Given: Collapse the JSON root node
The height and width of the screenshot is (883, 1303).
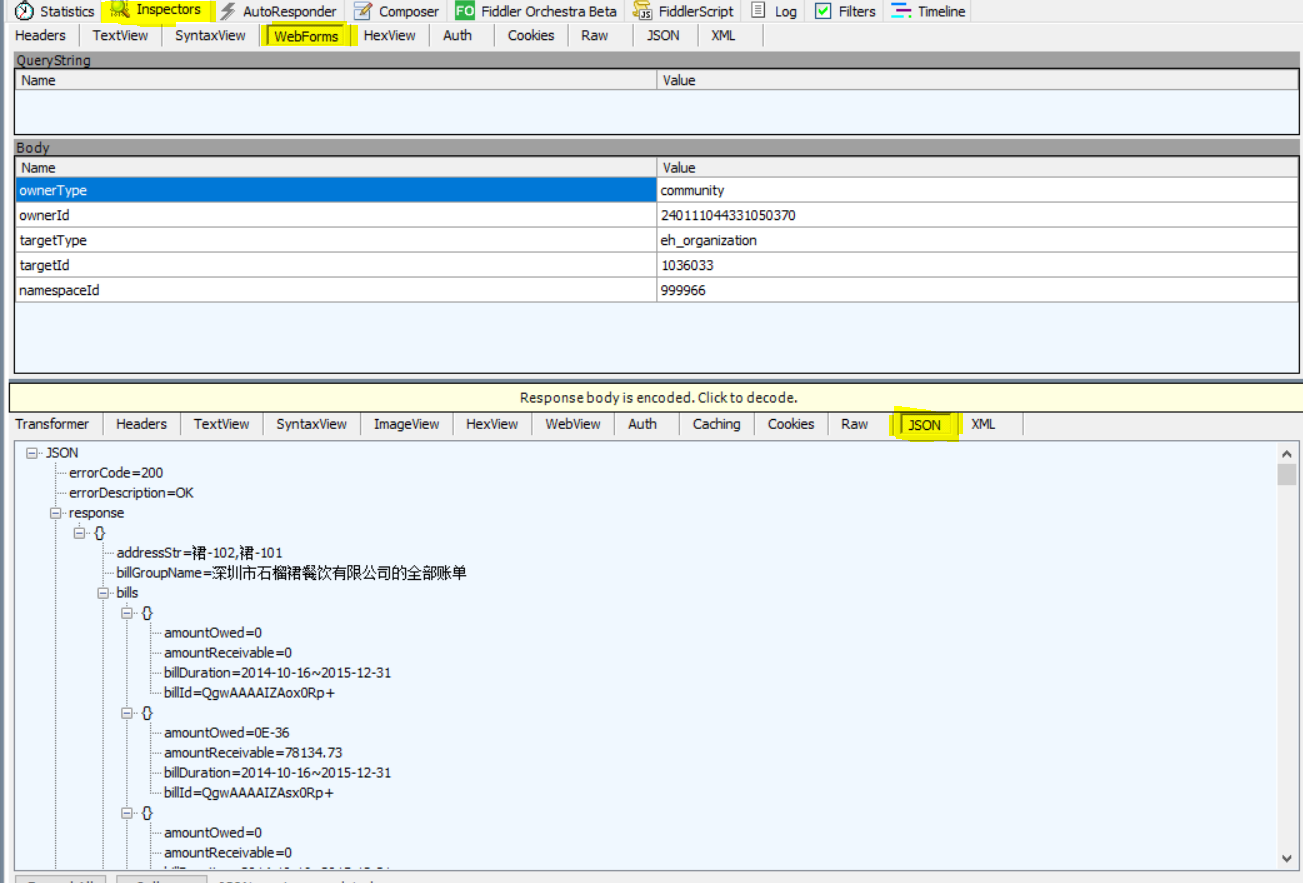Looking at the screenshot, I should (x=33, y=453).
